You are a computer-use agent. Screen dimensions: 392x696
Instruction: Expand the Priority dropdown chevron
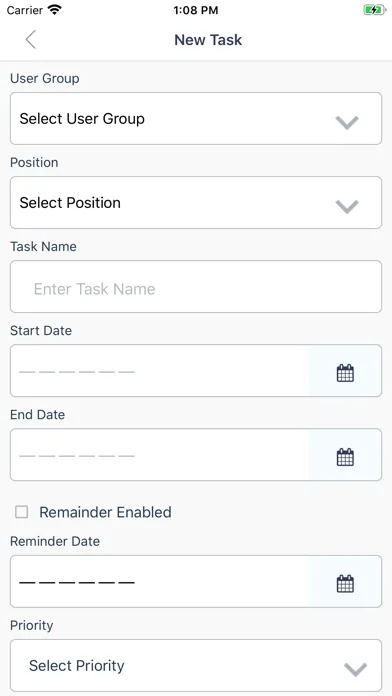pos(356,669)
